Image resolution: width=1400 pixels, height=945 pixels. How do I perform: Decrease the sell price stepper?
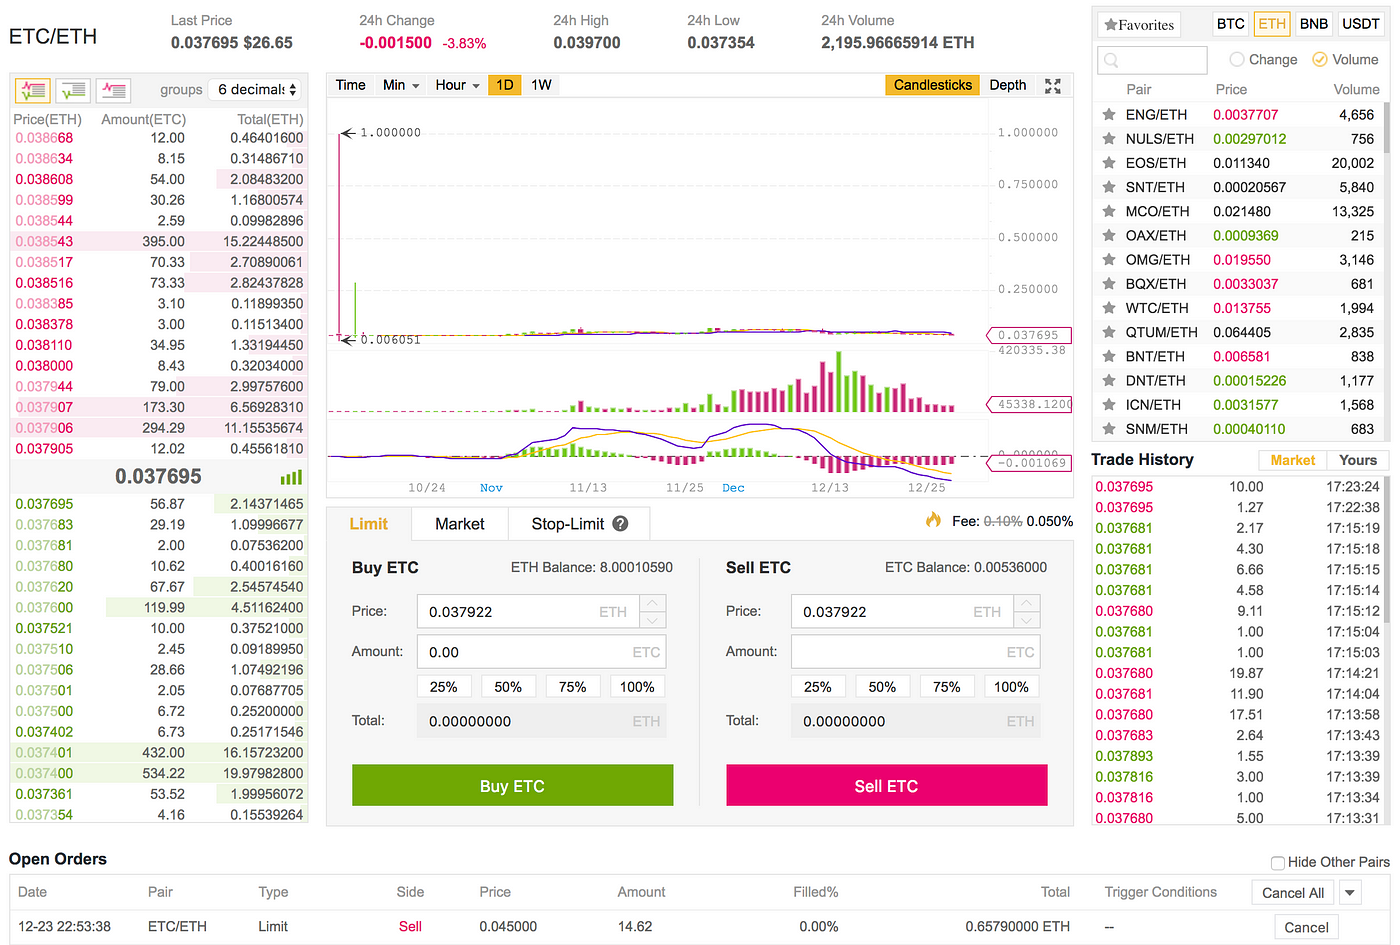[1027, 620]
